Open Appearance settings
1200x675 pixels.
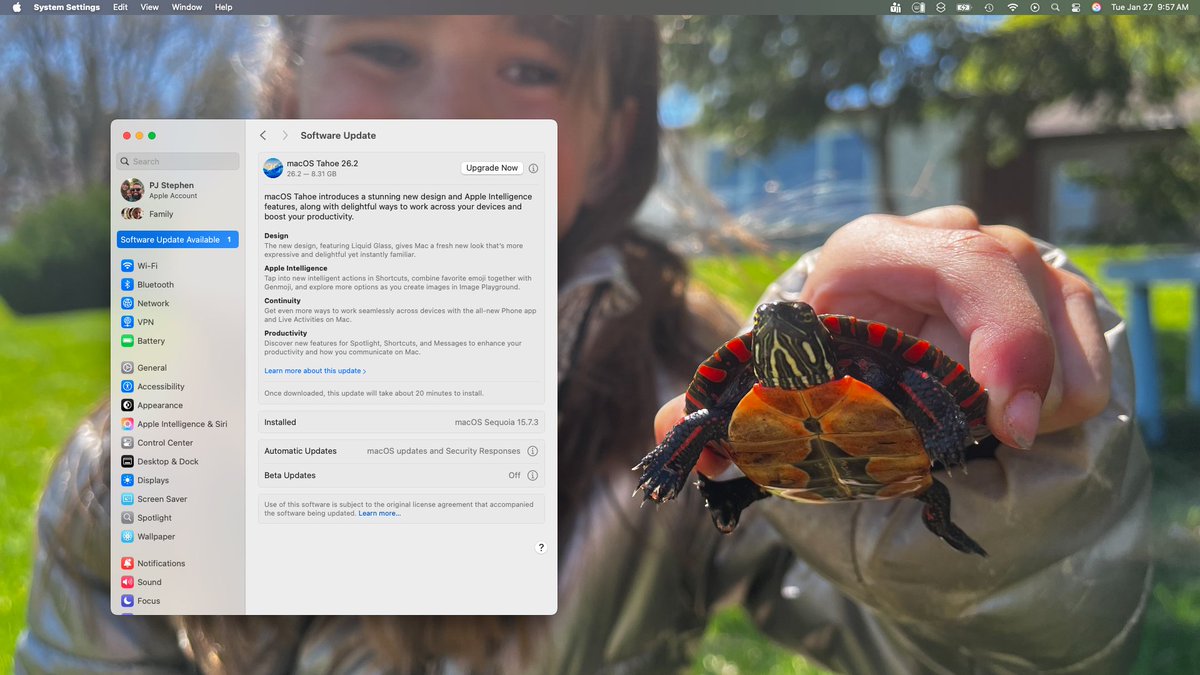(x=178, y=405)
